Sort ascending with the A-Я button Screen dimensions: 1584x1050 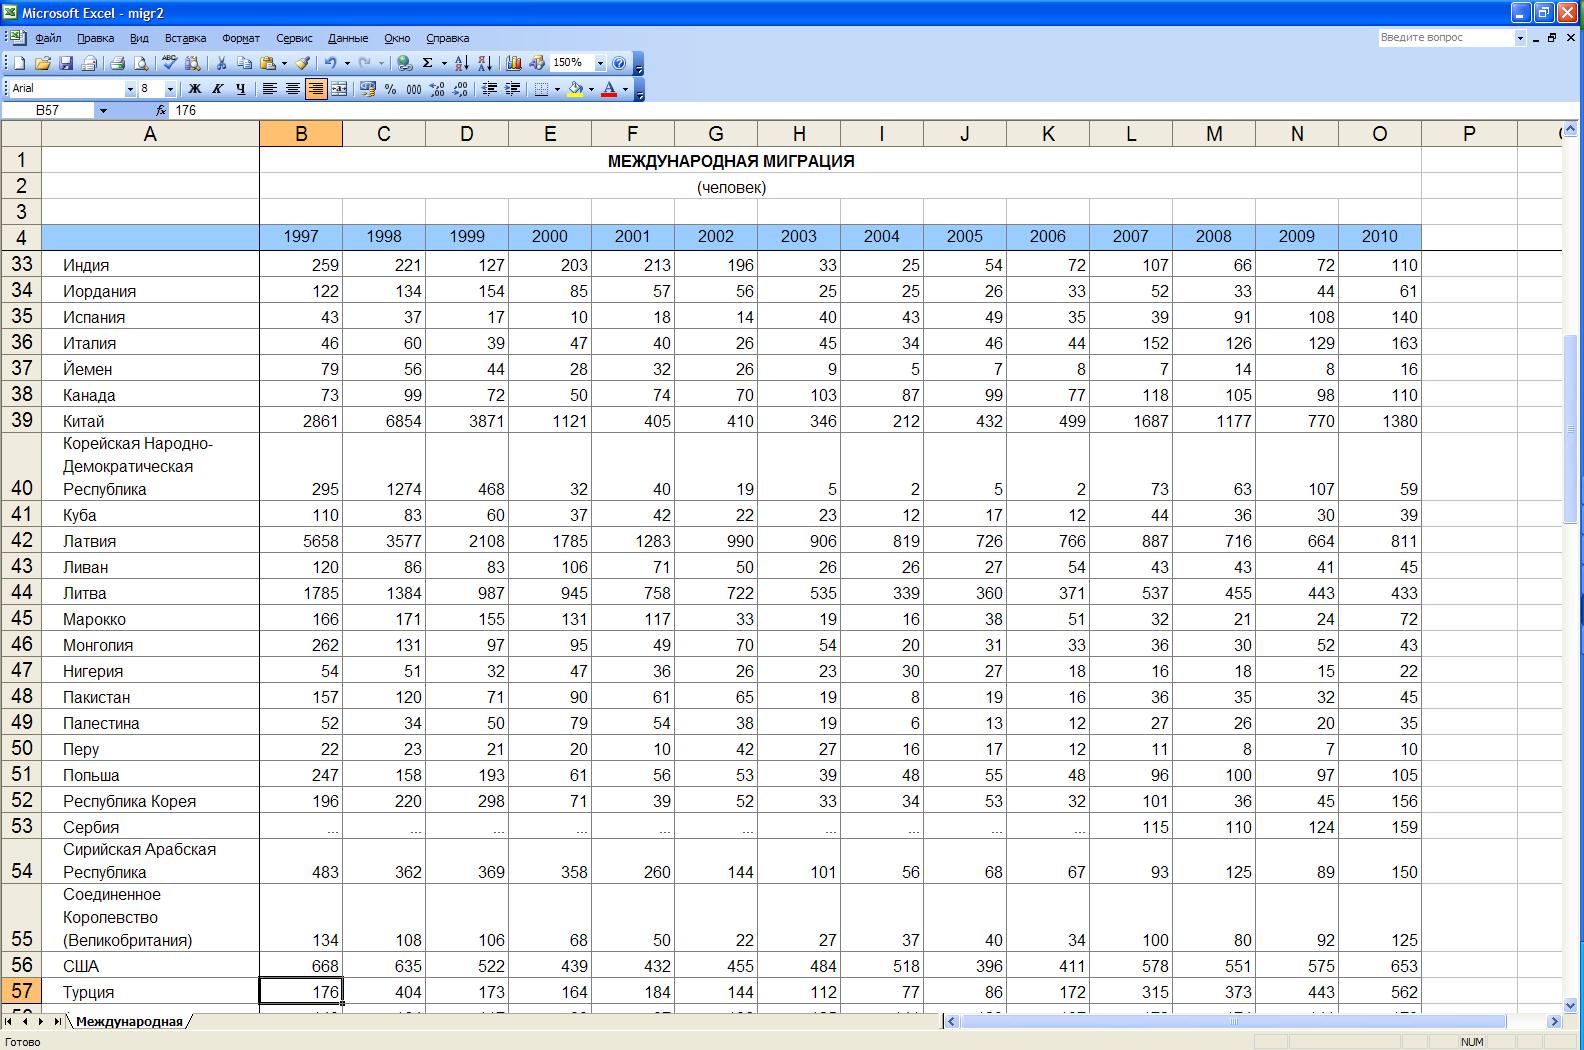461,63
